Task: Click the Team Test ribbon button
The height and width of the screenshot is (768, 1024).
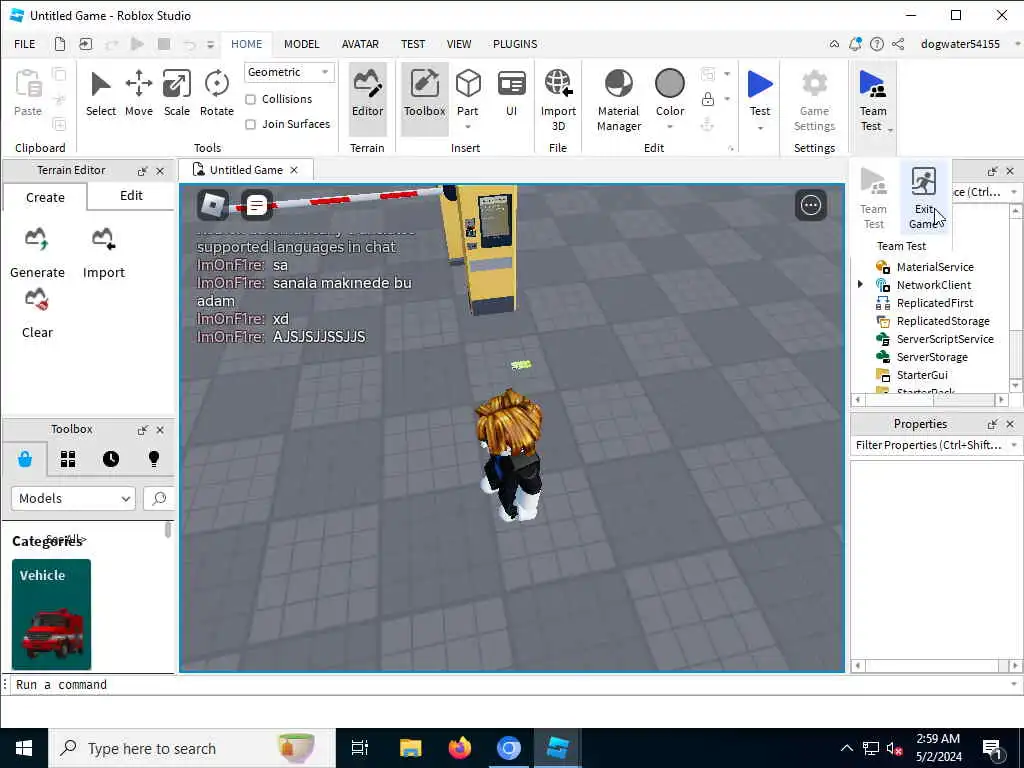Action: pos(872,99)
